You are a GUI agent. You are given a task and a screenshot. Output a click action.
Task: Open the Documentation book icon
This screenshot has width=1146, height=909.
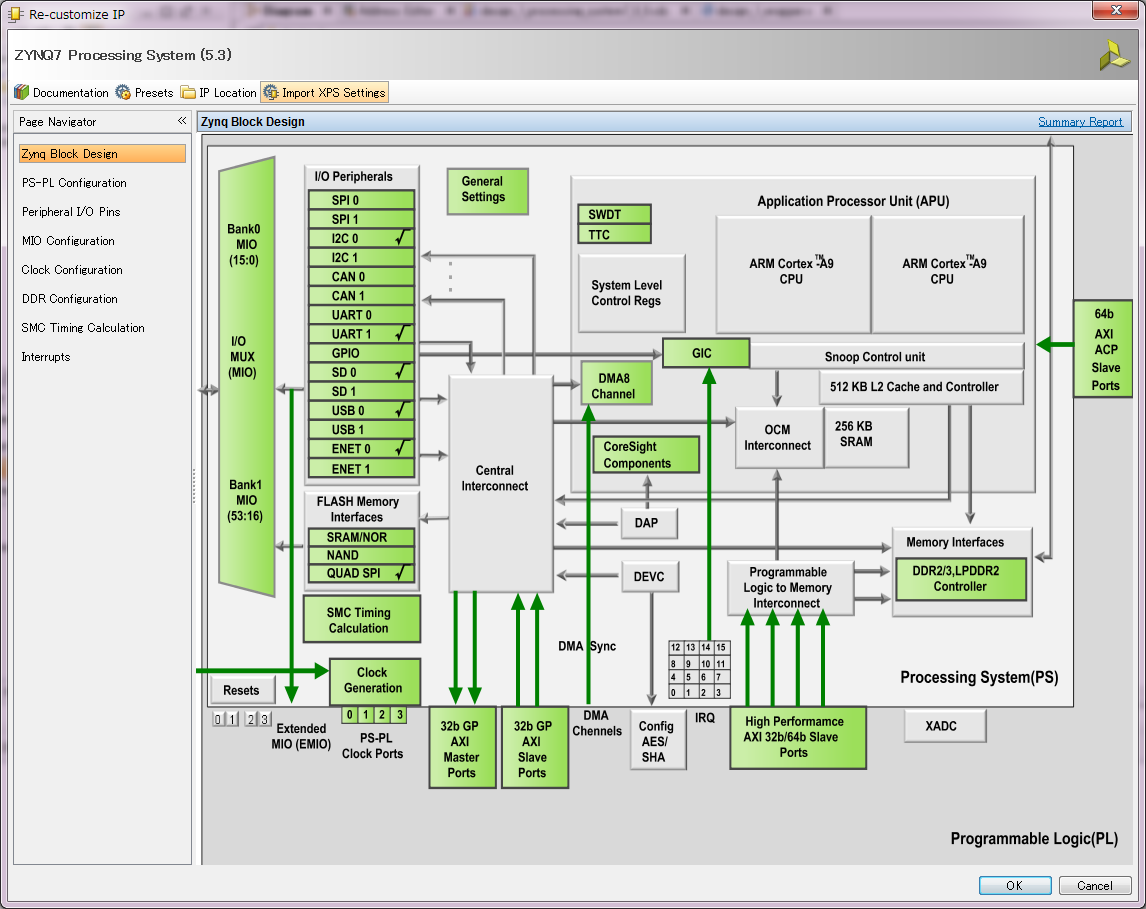coord(21,92)
